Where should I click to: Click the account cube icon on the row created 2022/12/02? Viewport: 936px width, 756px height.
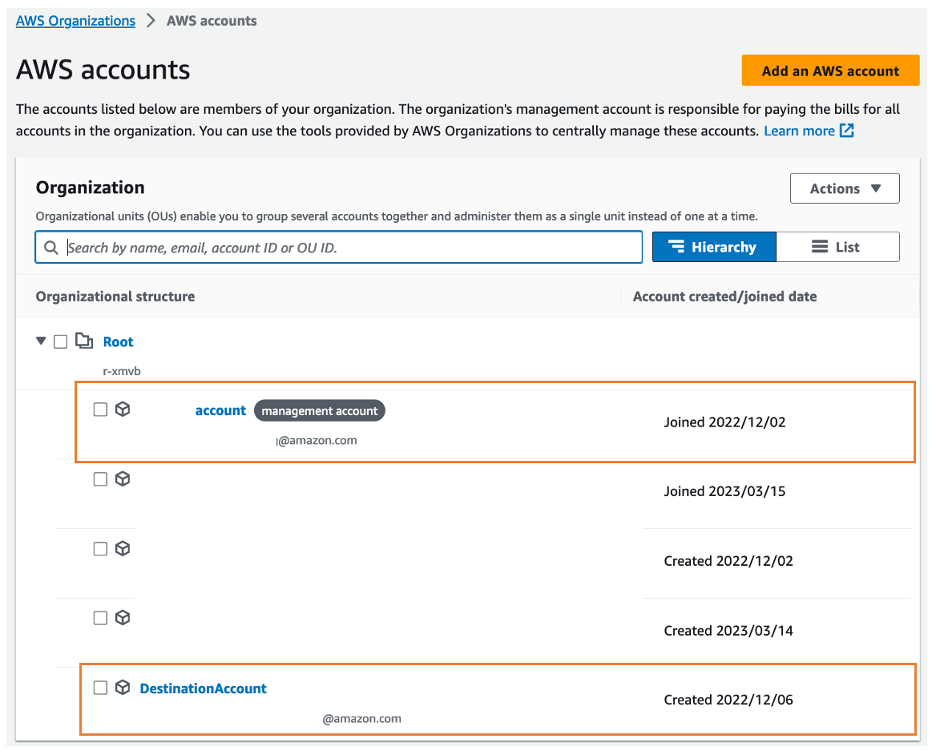[122, 548]
